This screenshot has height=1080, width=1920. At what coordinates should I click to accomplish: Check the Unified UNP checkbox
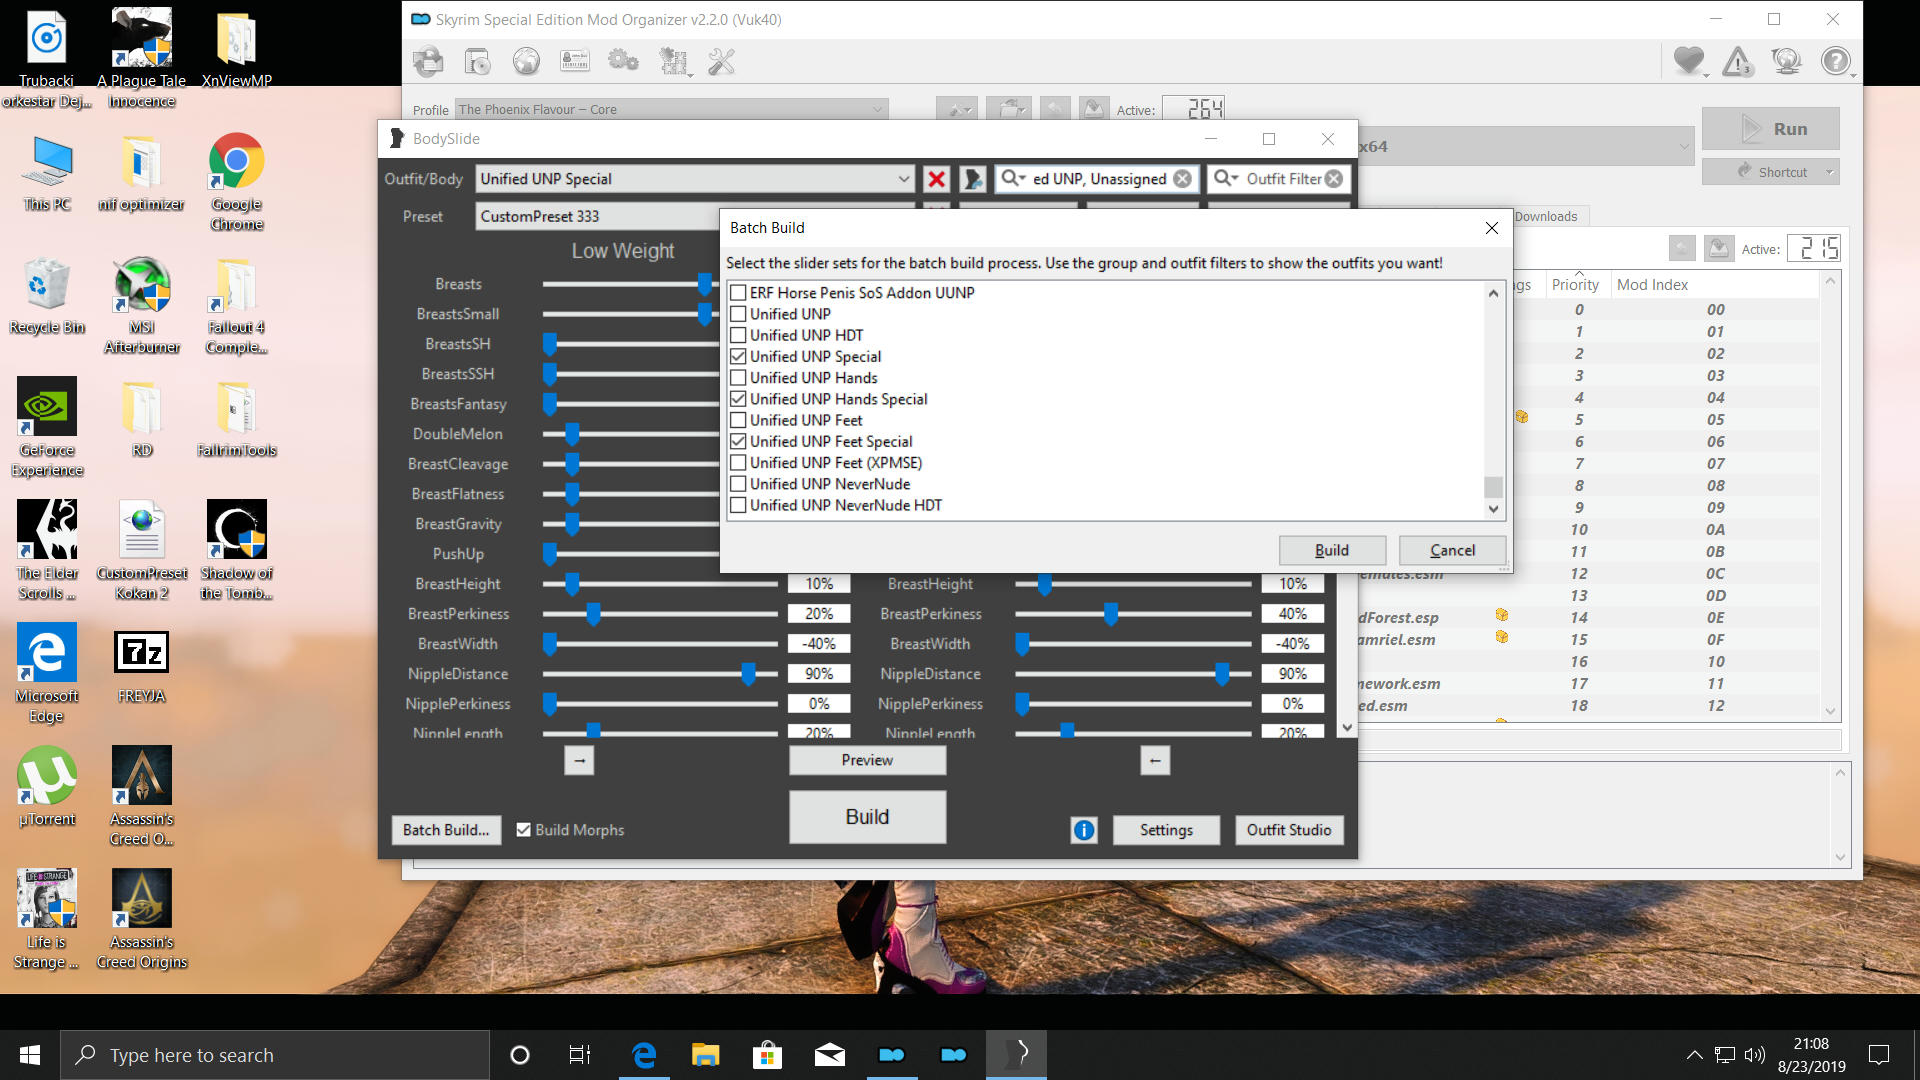(738, 314)
